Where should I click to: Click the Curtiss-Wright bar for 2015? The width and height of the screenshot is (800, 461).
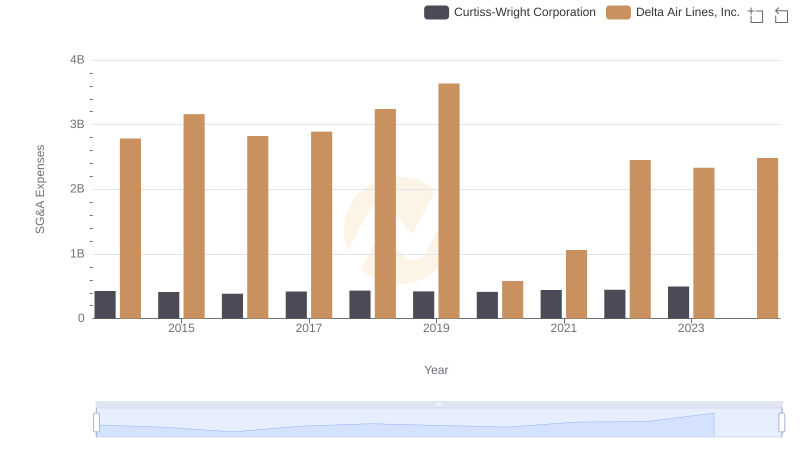[x=168, y=305]
